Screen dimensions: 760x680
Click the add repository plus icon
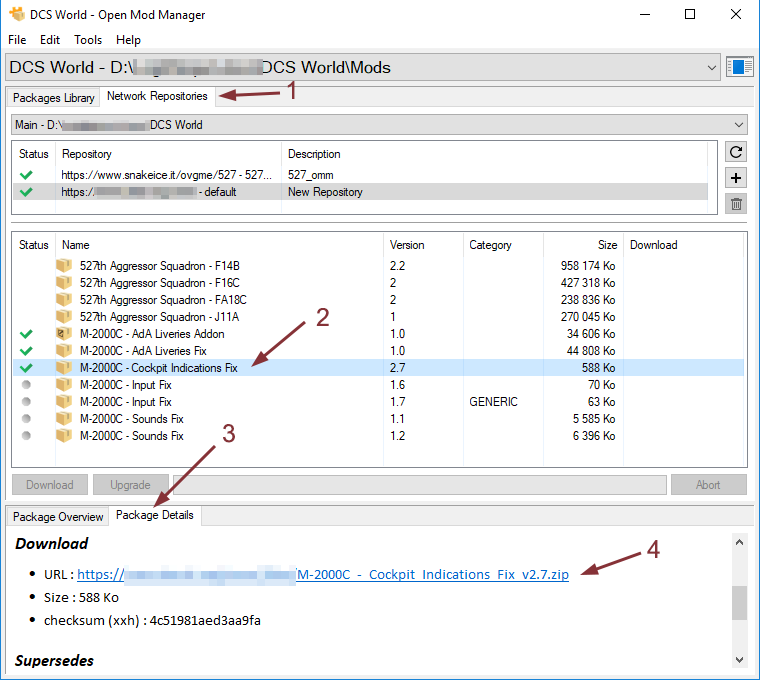[736, 178]
